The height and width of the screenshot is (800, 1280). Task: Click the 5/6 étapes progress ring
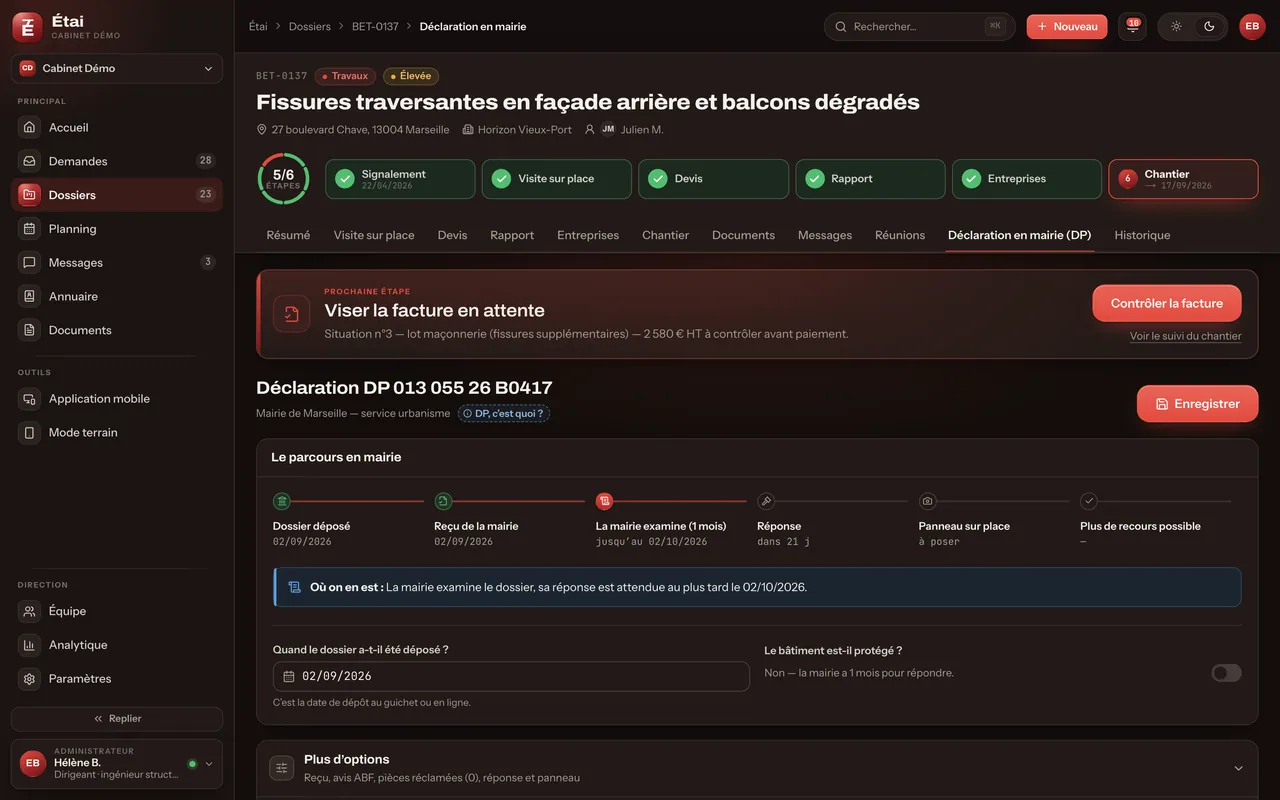(283, 179)
